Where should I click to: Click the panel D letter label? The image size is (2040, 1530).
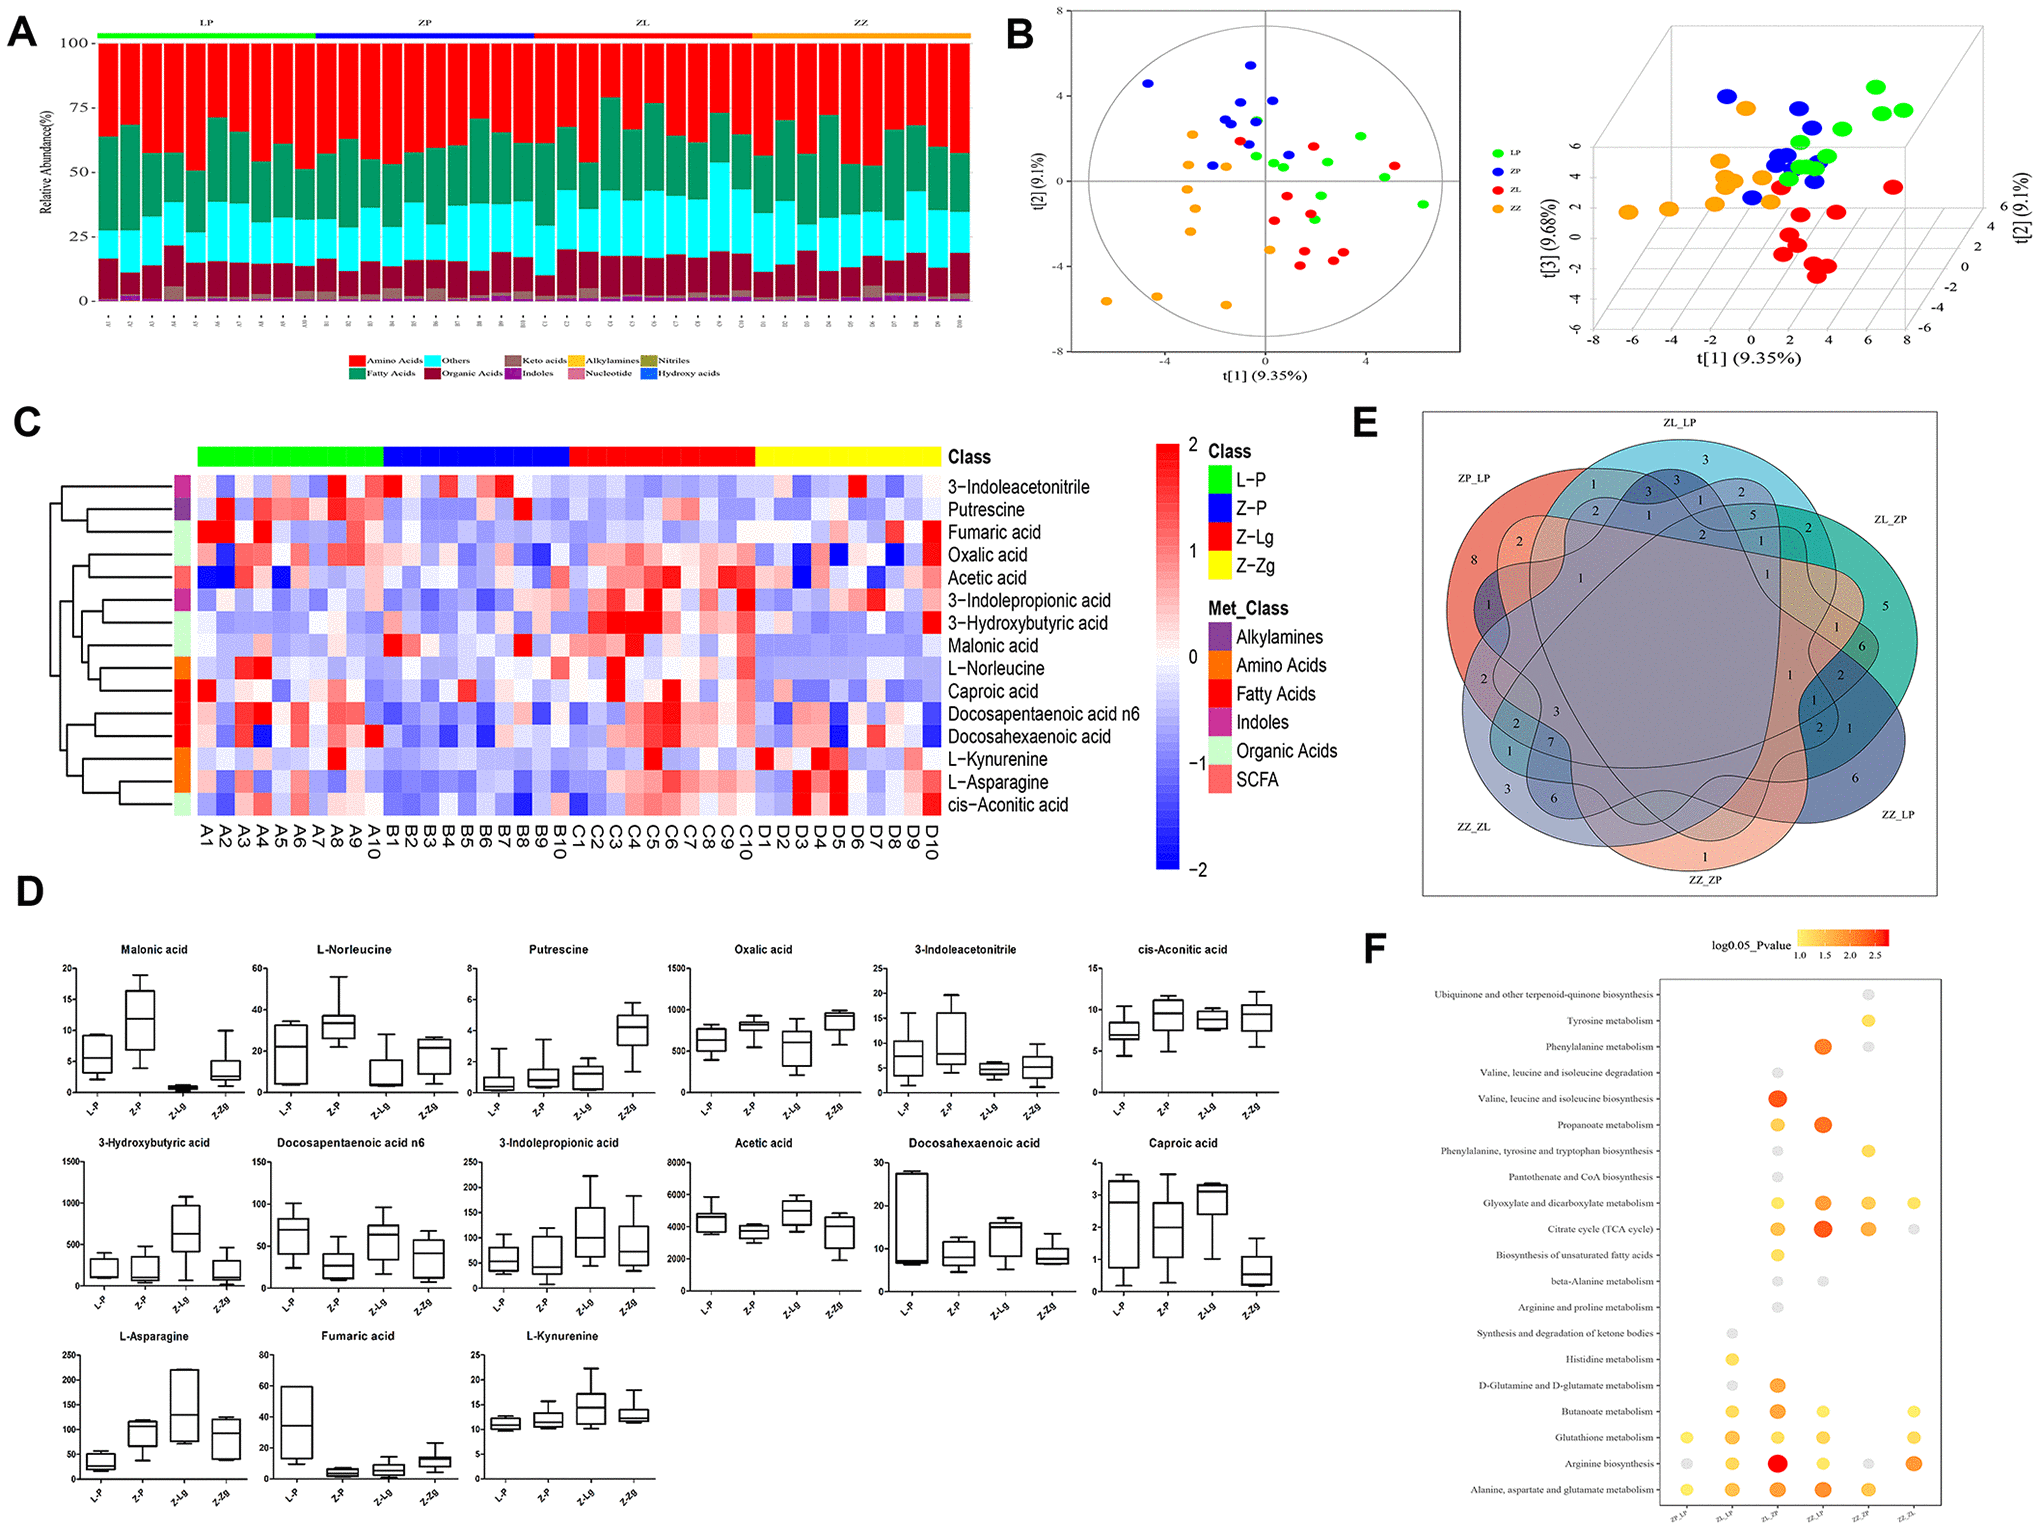[x=29, y=891]
